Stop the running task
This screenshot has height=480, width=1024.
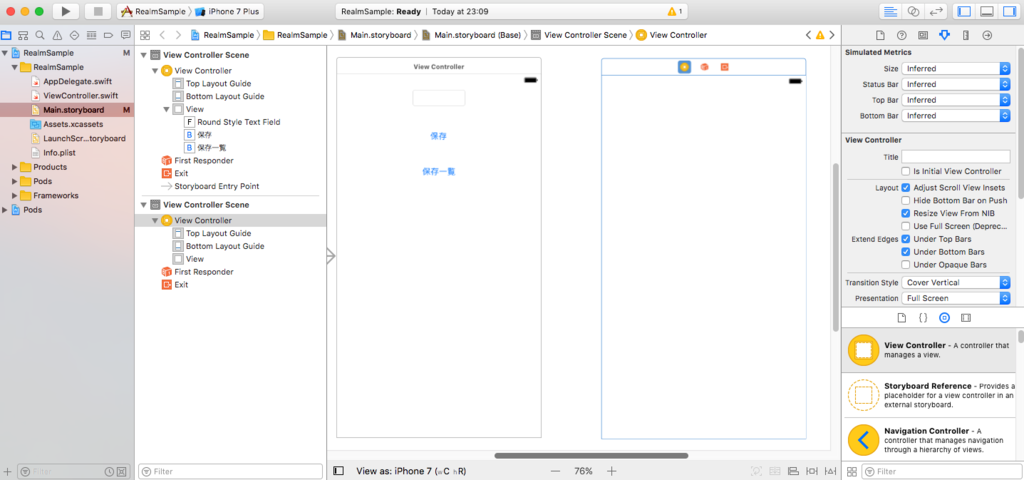point(98,11)
